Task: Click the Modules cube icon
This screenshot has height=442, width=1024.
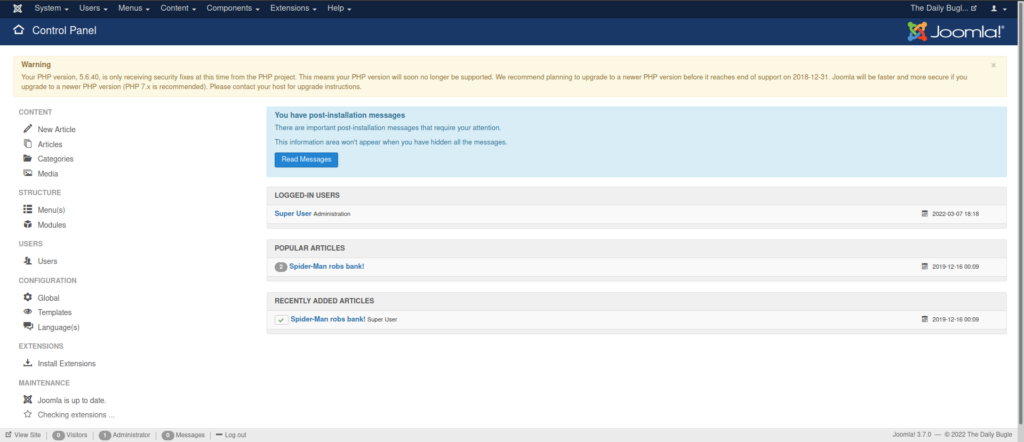Action: [x=27, y=225]
